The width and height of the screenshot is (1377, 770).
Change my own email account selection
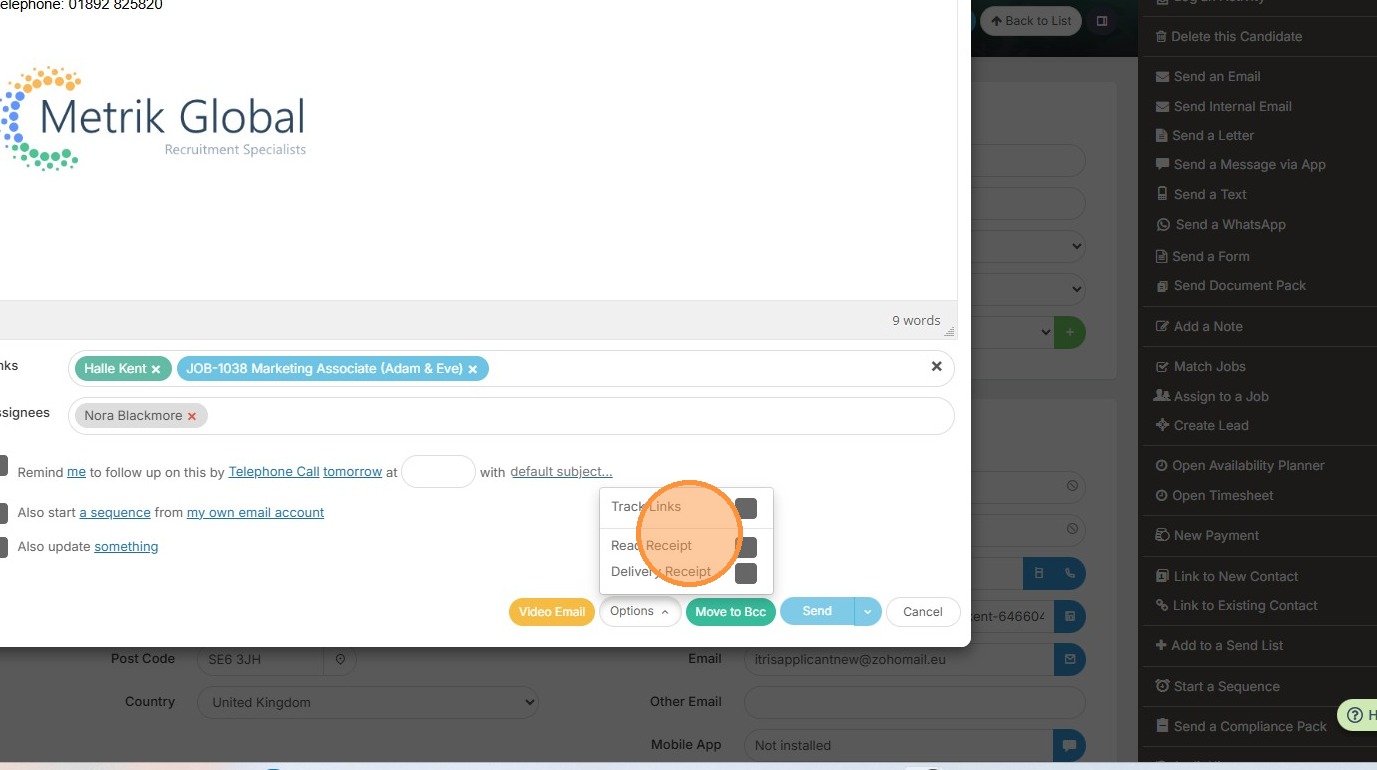coord(255,513)
